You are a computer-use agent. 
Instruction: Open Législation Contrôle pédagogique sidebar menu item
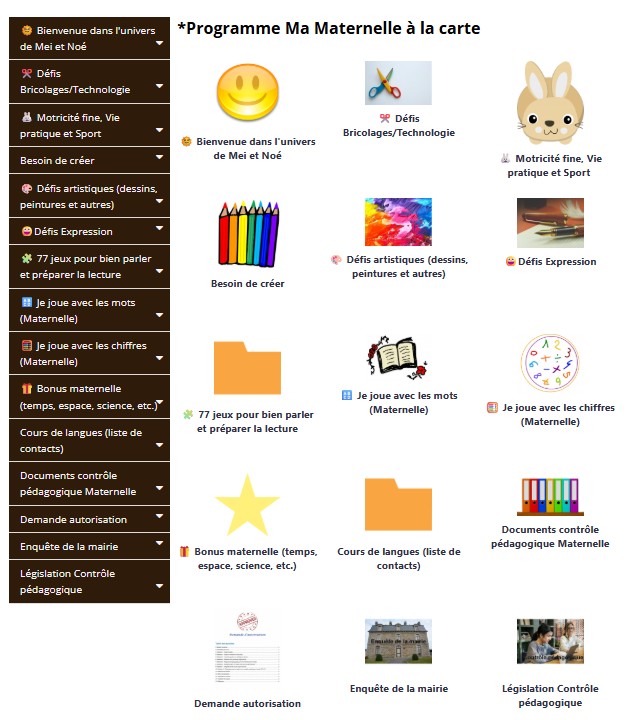(90, 581)
